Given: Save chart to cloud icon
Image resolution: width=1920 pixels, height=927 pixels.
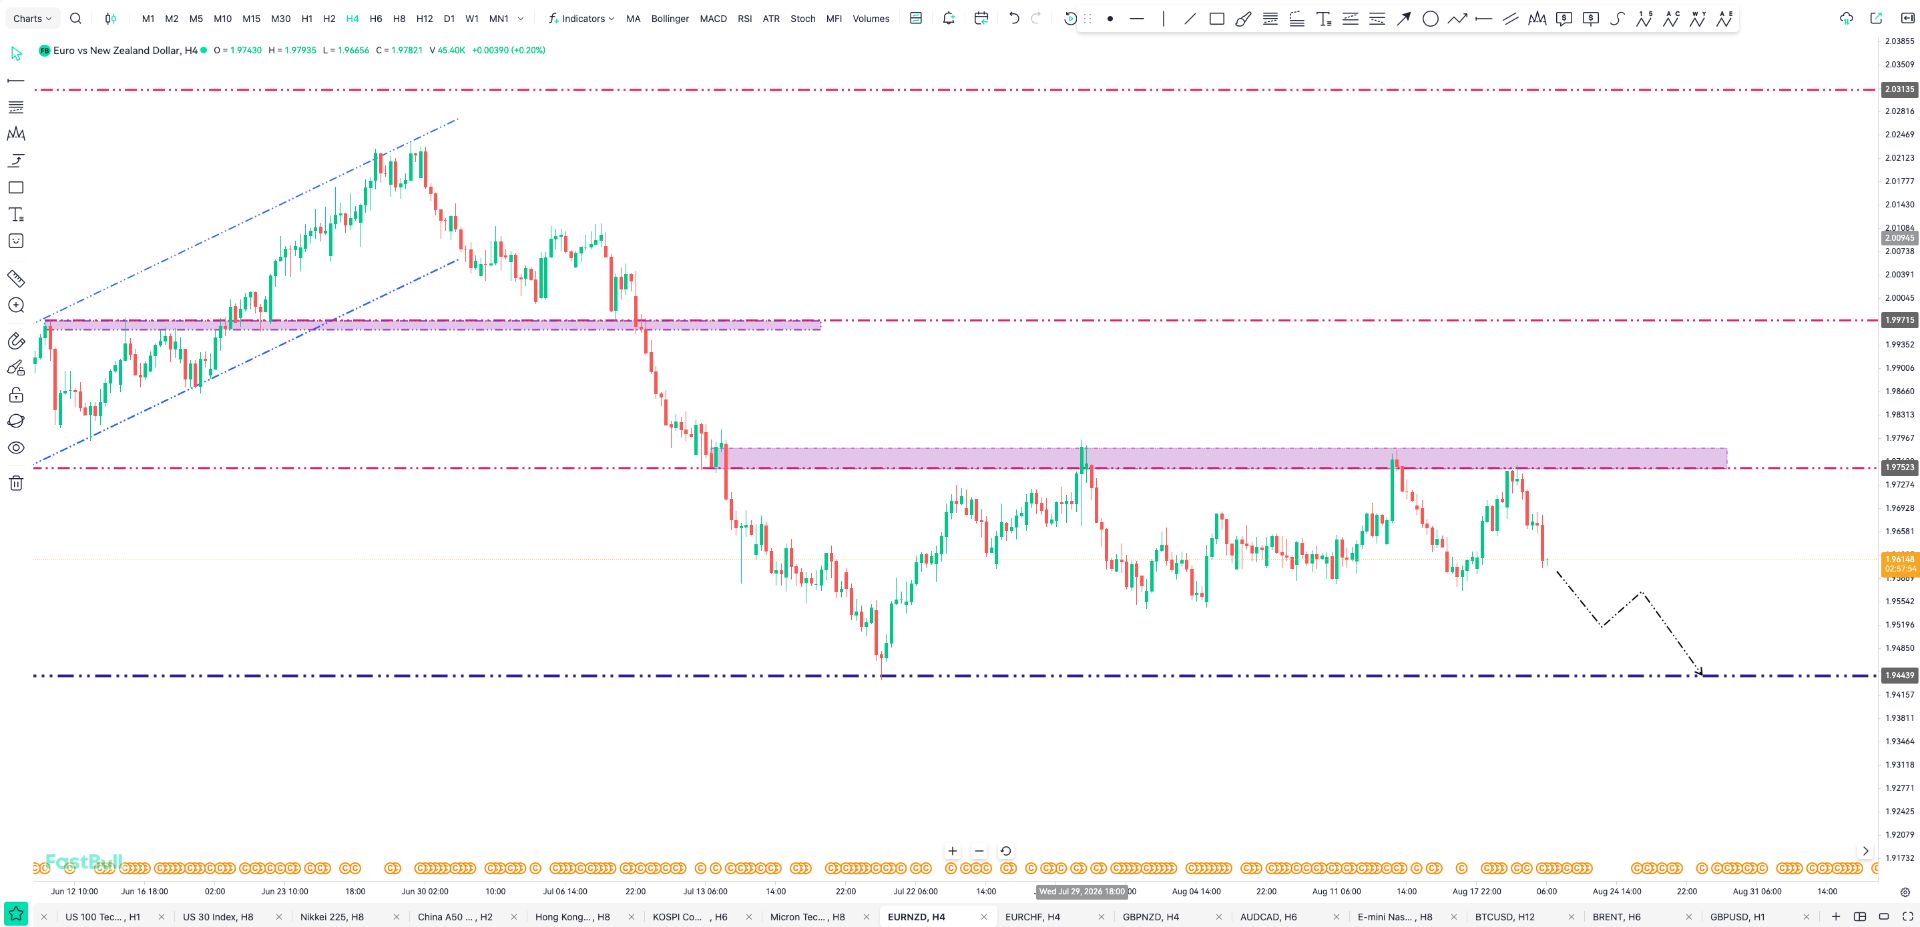Looking at the screenshot, I should 1846,18.
